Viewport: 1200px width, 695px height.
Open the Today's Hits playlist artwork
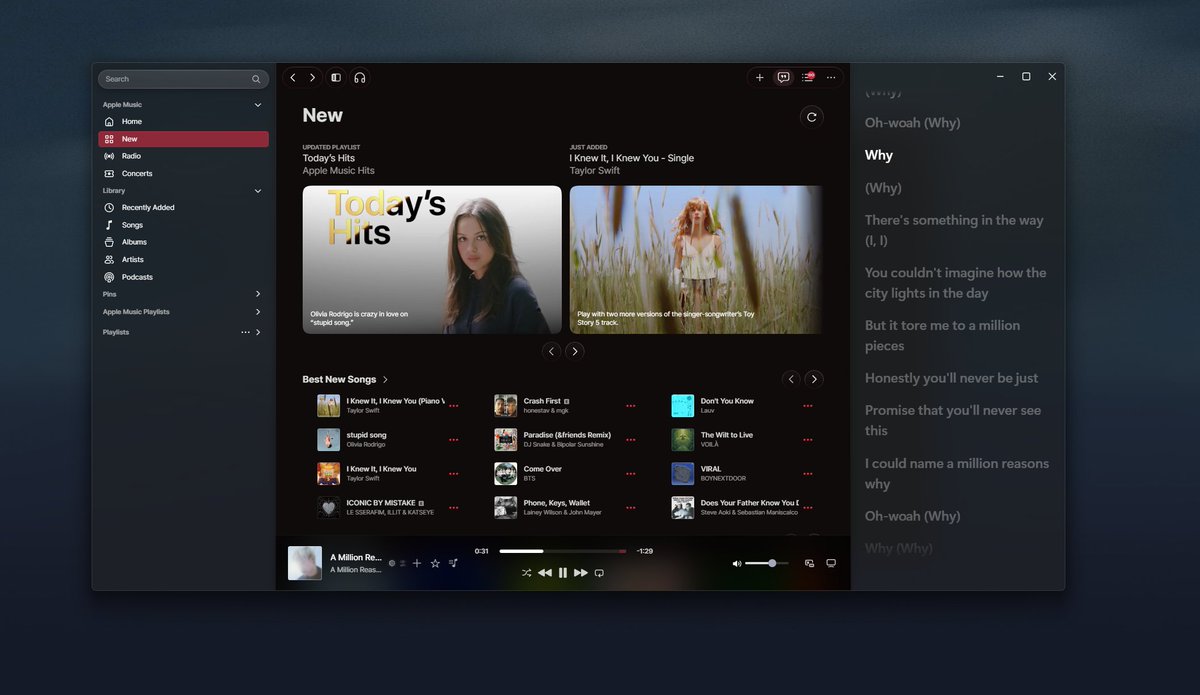432,260
